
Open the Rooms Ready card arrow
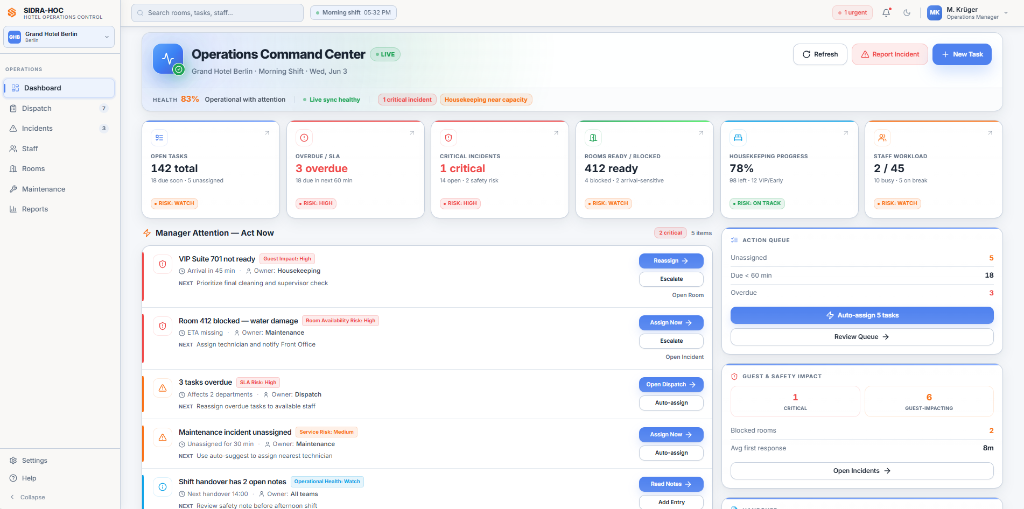pyautogui.click(x=701, y=133)
